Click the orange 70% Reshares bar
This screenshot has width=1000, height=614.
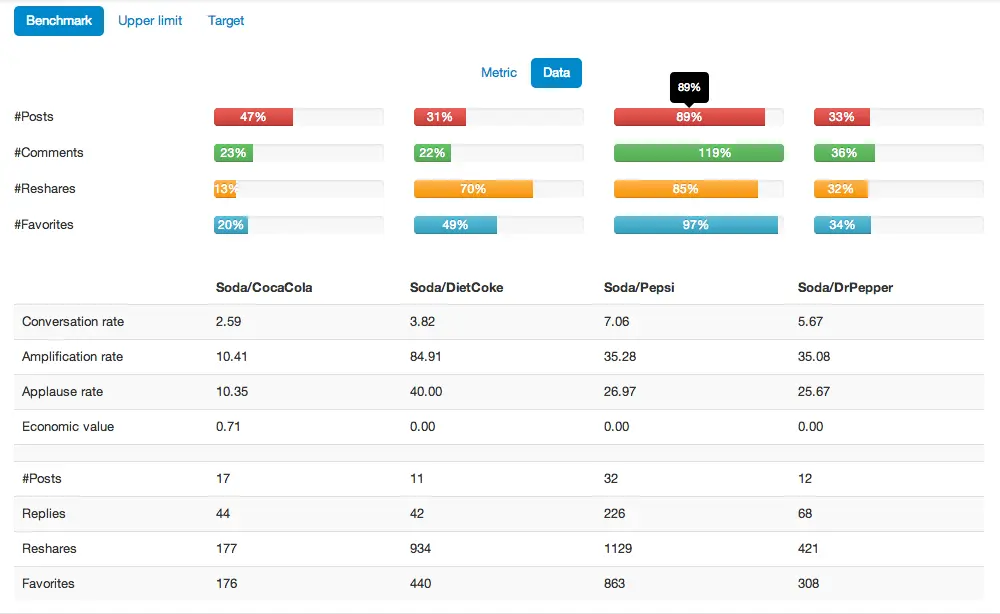(x=473, y=189)
